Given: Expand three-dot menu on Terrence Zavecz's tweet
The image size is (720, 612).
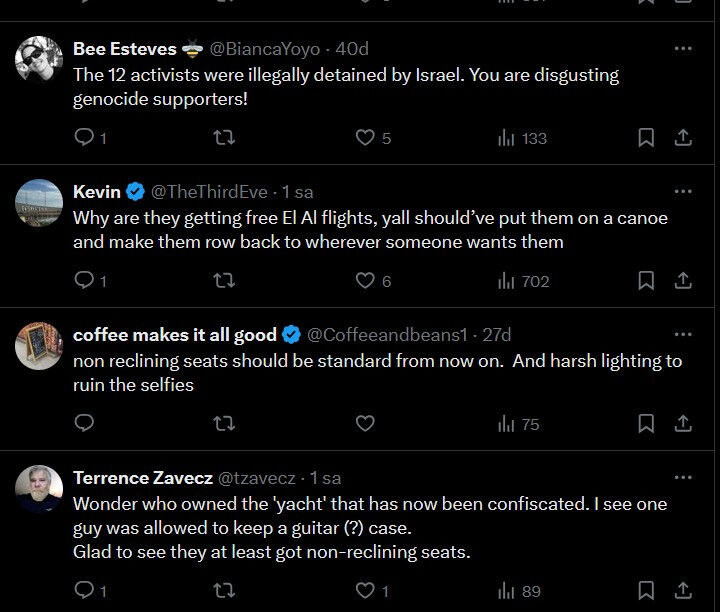Looking at the screenshot, I should click(683, 478).
